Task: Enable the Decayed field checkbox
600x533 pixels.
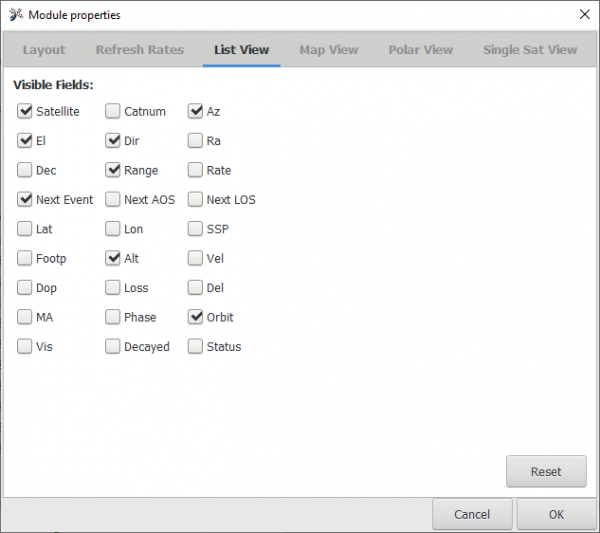Action: (x=113, y=347)
